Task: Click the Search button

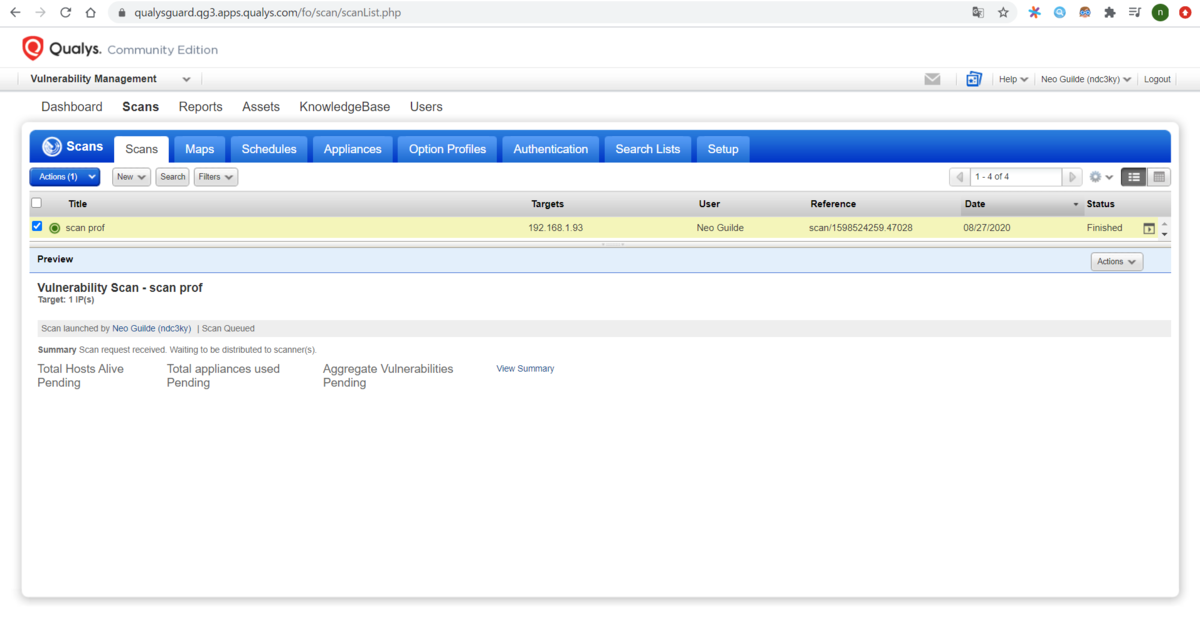Action: point(172,176)
